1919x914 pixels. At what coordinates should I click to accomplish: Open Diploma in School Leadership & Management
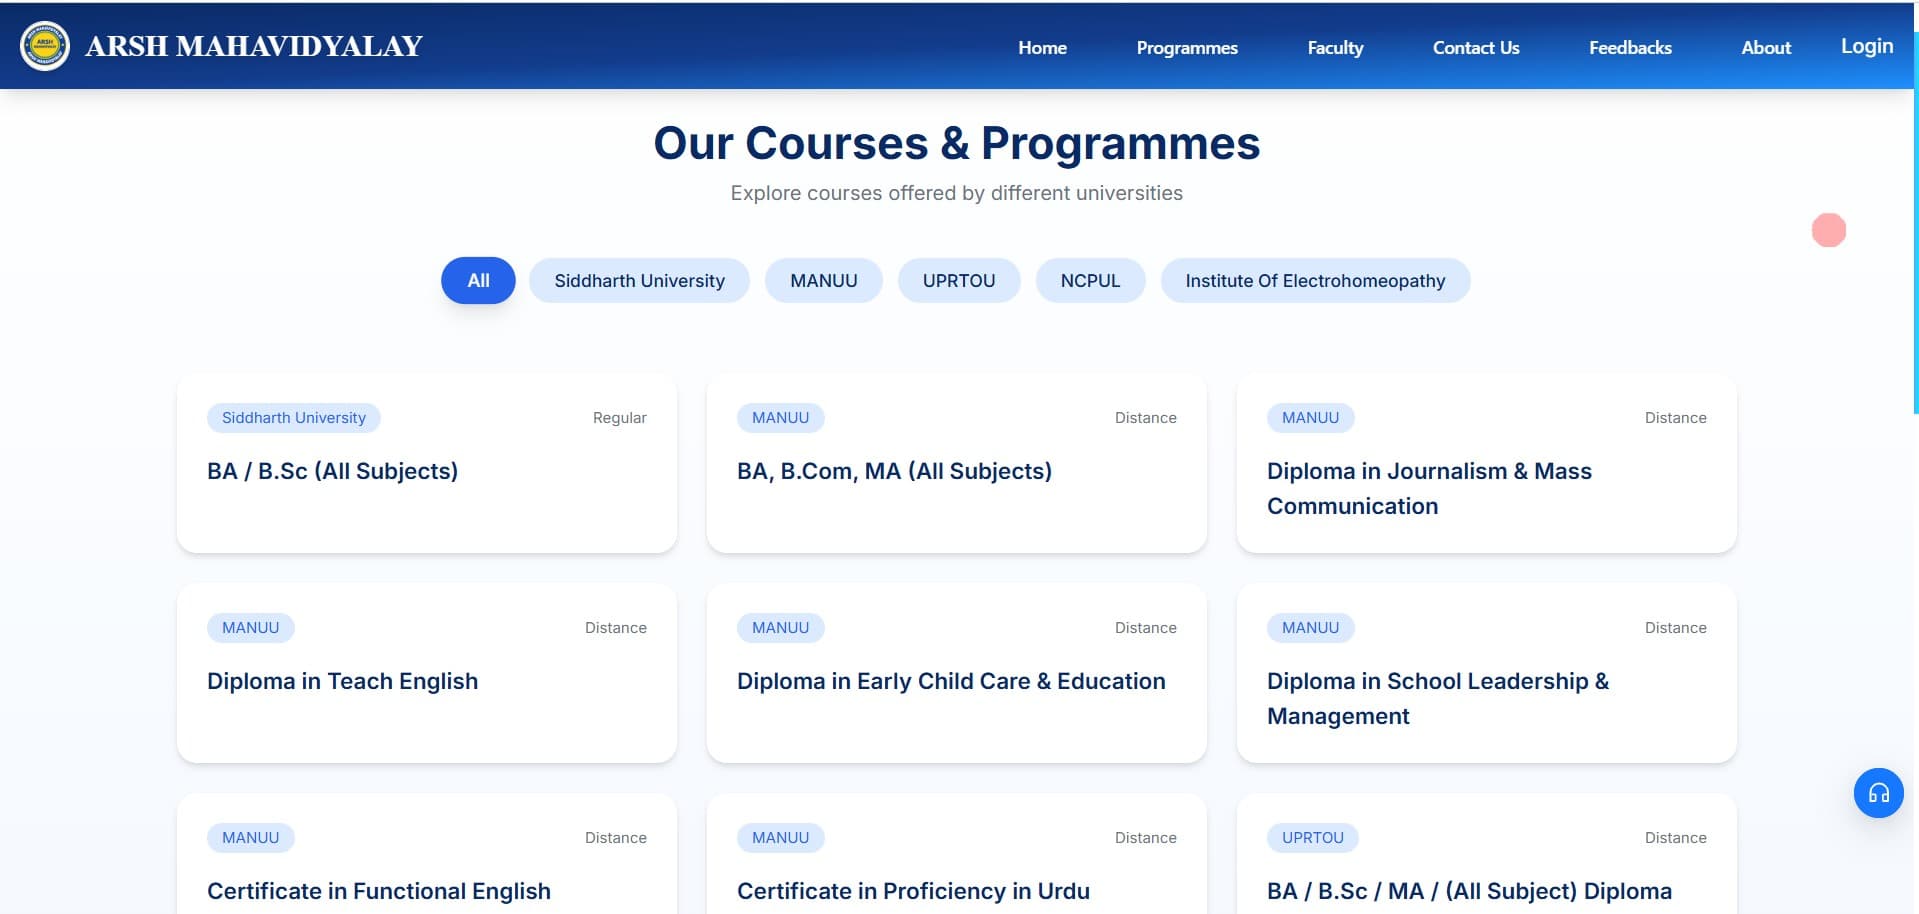(x=1487, y=673)
